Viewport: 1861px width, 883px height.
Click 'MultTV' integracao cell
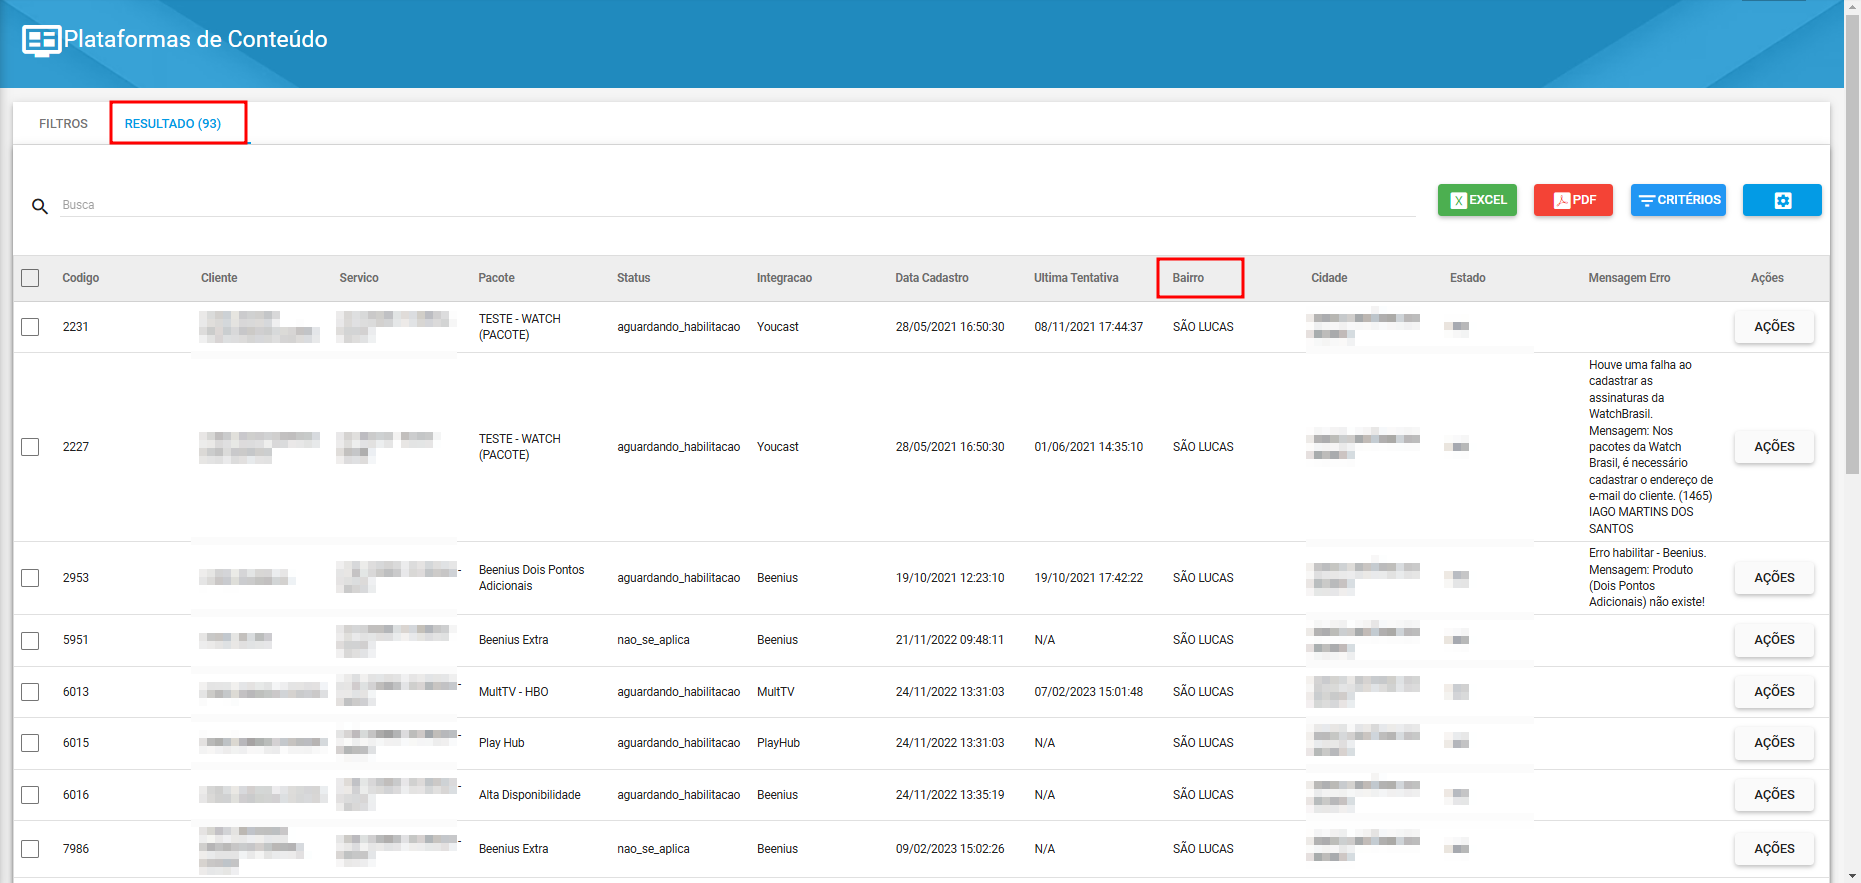(775, 692)
